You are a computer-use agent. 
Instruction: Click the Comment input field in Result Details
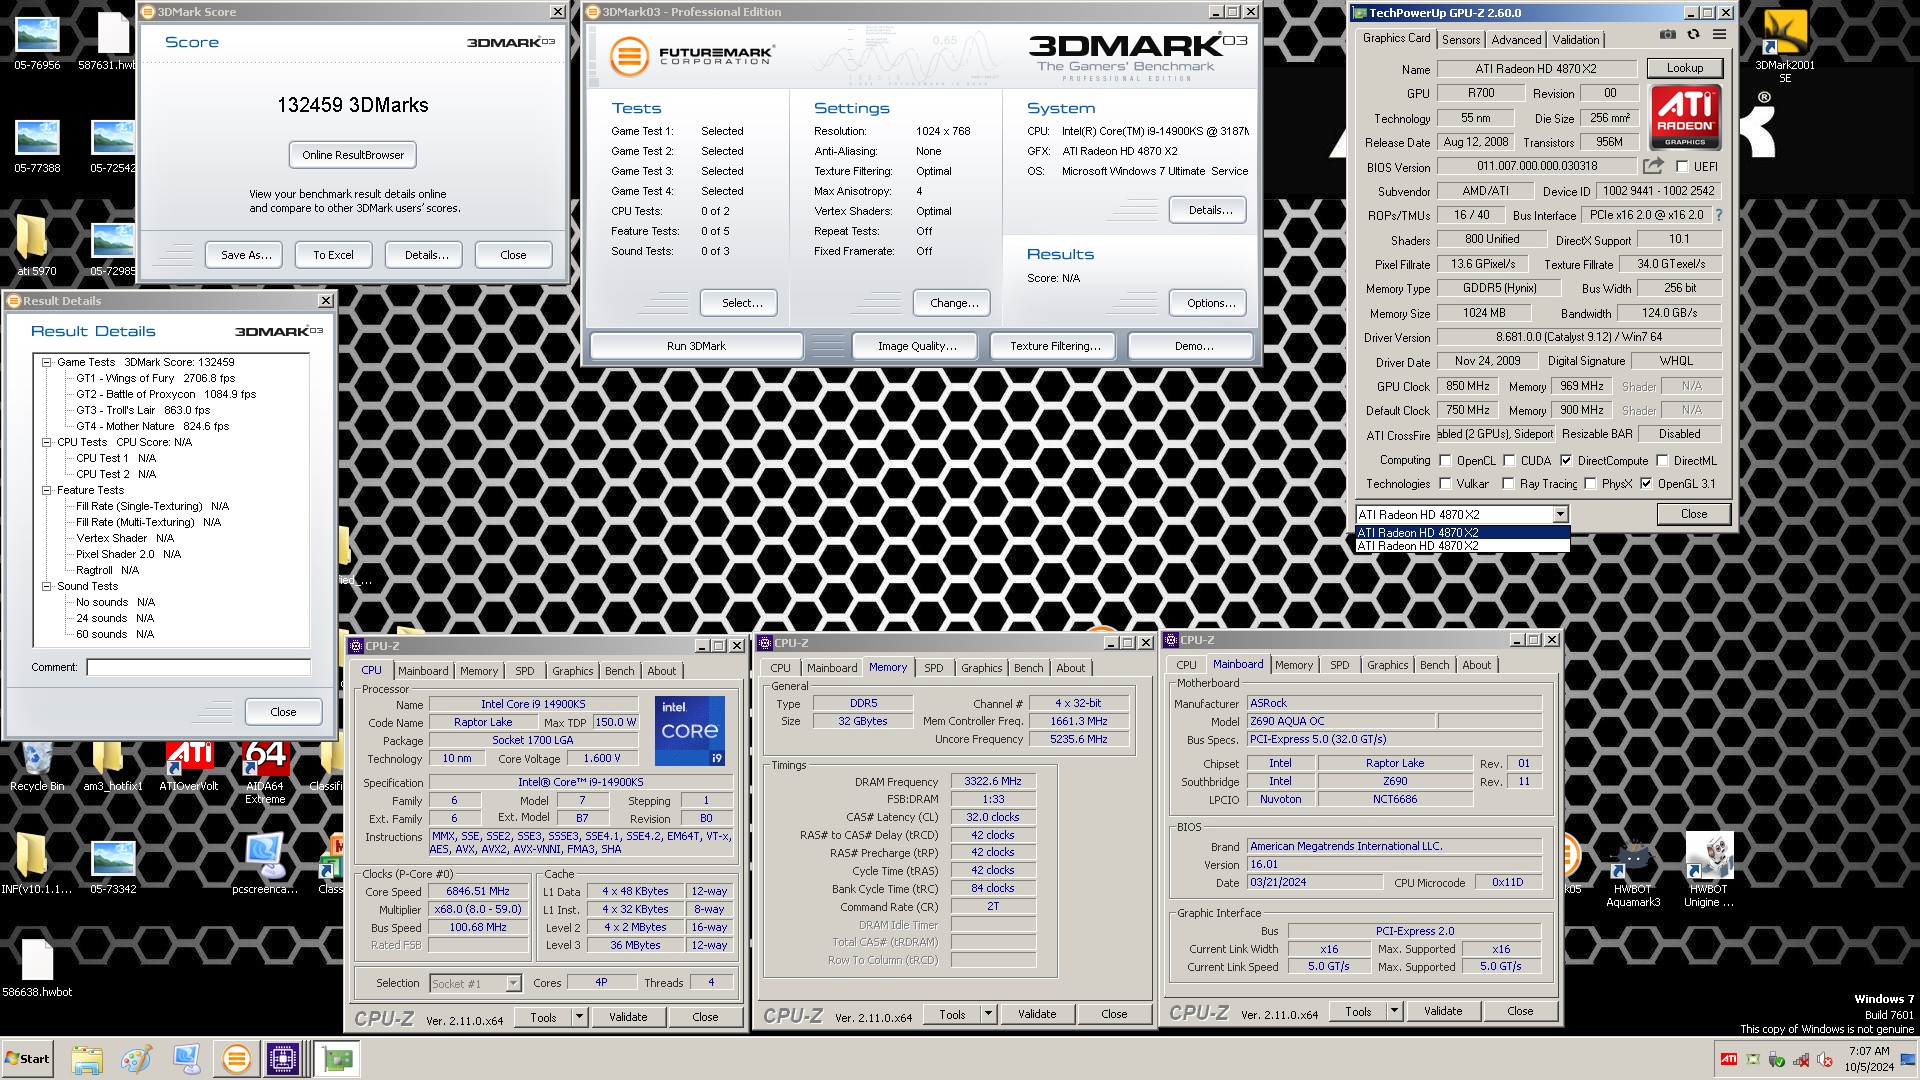click(x=198, y=667)
